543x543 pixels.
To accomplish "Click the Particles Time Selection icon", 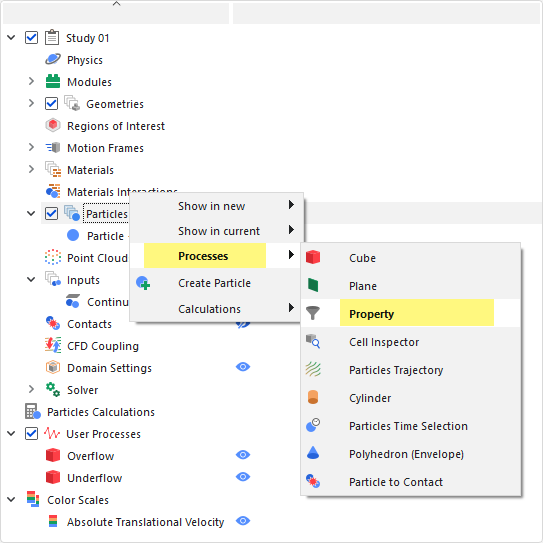I will click(313, 425).
